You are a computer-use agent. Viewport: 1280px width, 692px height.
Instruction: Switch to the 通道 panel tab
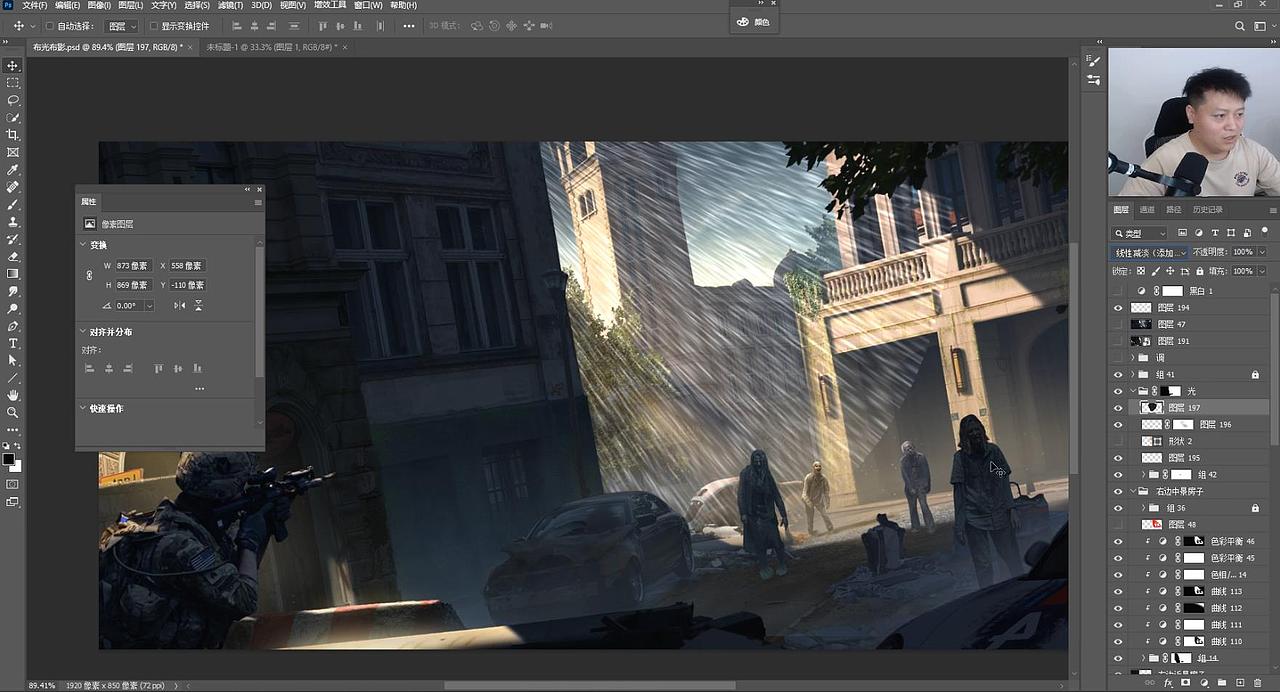[1147, 210]
